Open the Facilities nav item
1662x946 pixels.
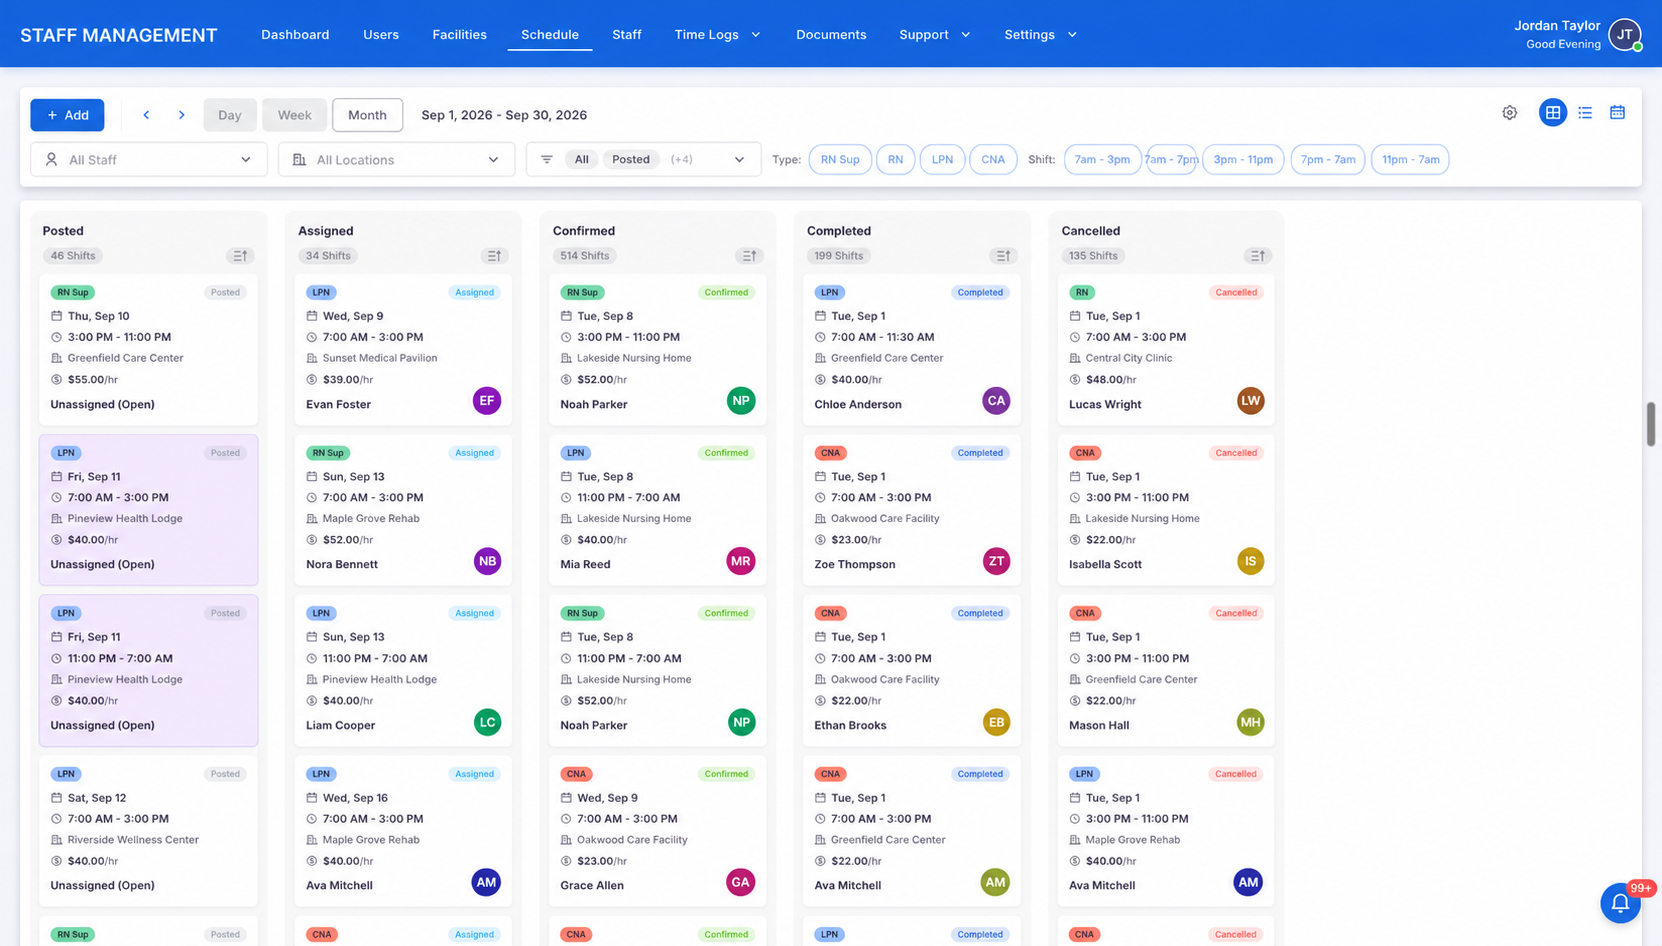[x=459, y=35]
